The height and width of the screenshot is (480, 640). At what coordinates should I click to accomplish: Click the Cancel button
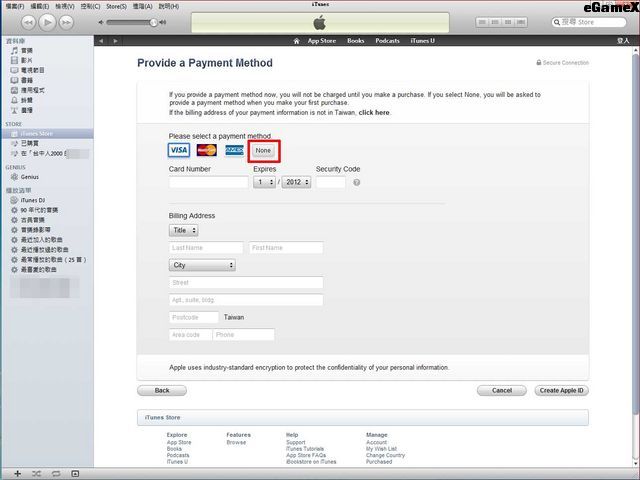502,391
